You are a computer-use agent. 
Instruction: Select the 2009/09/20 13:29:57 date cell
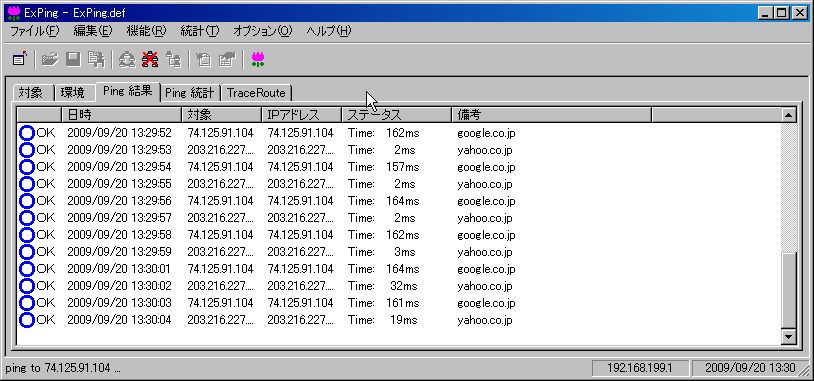[x=119, y=218]
